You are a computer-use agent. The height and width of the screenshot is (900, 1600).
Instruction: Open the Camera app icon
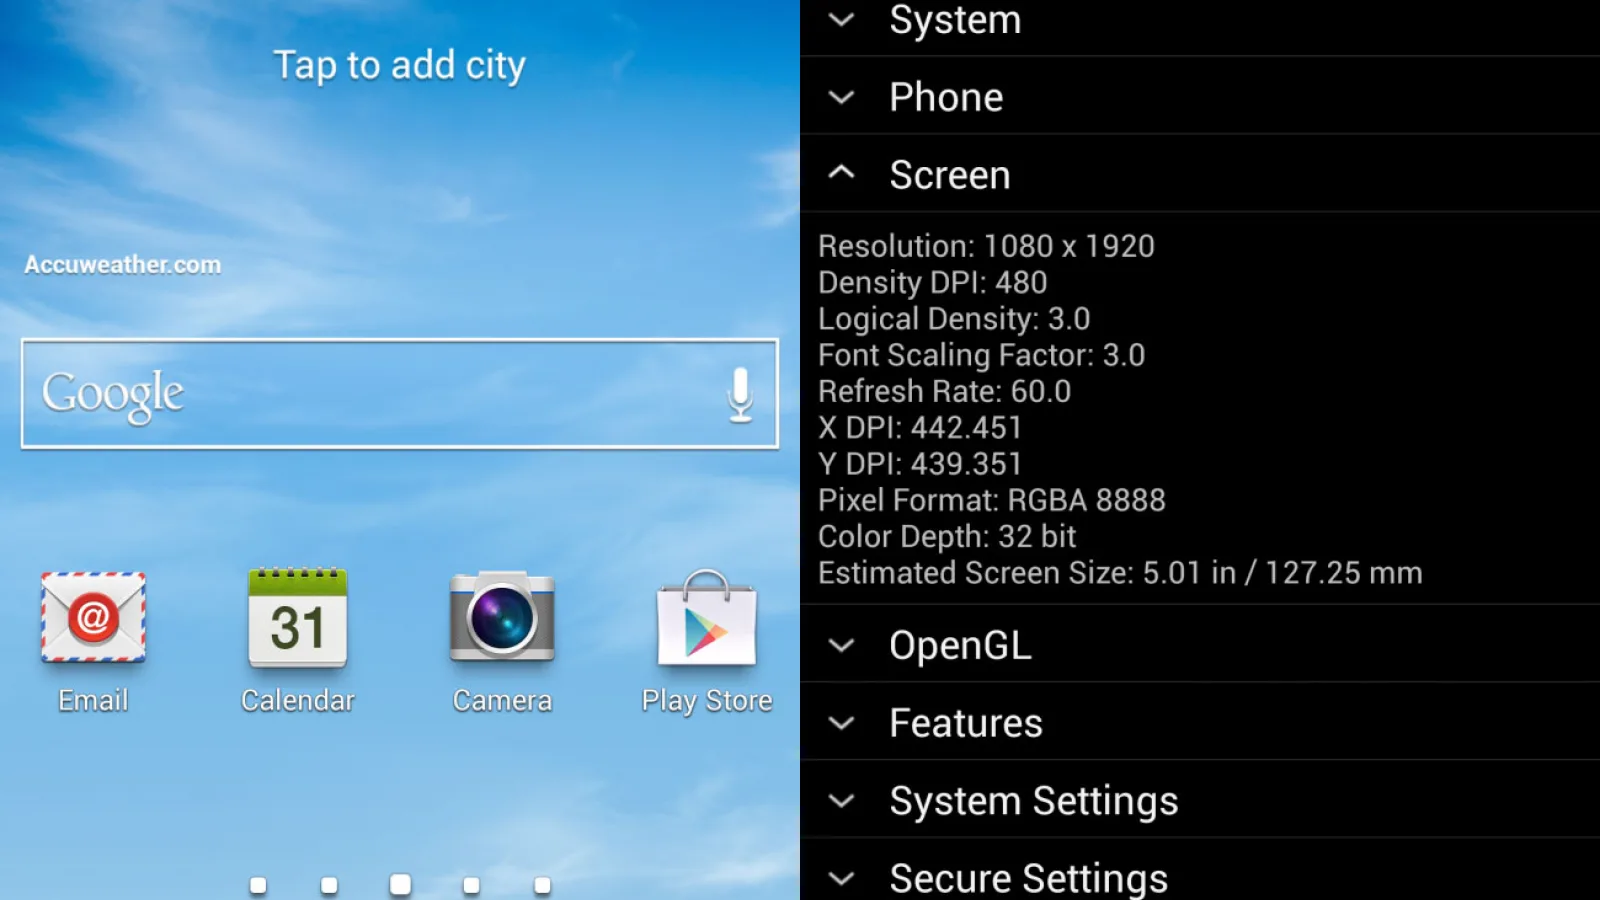(502, 617)
